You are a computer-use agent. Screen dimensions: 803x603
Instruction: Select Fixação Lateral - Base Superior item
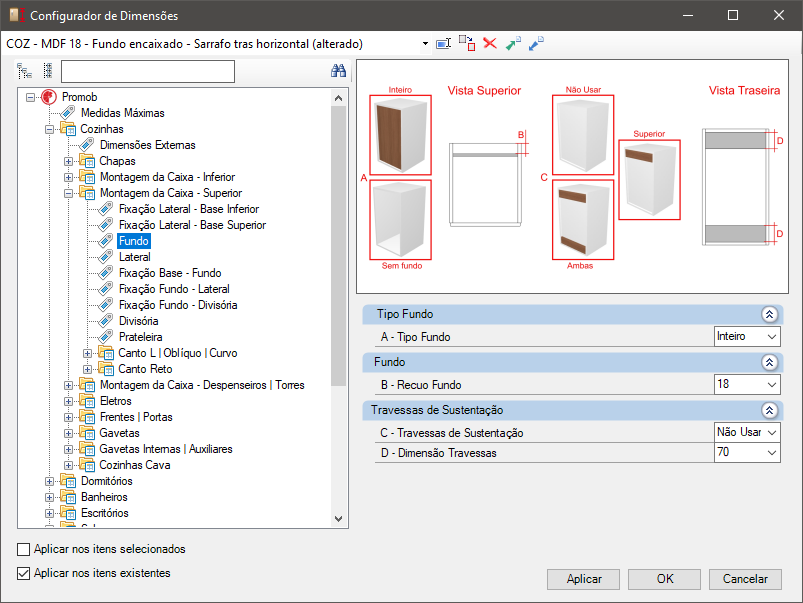click(x=193, y=225)
